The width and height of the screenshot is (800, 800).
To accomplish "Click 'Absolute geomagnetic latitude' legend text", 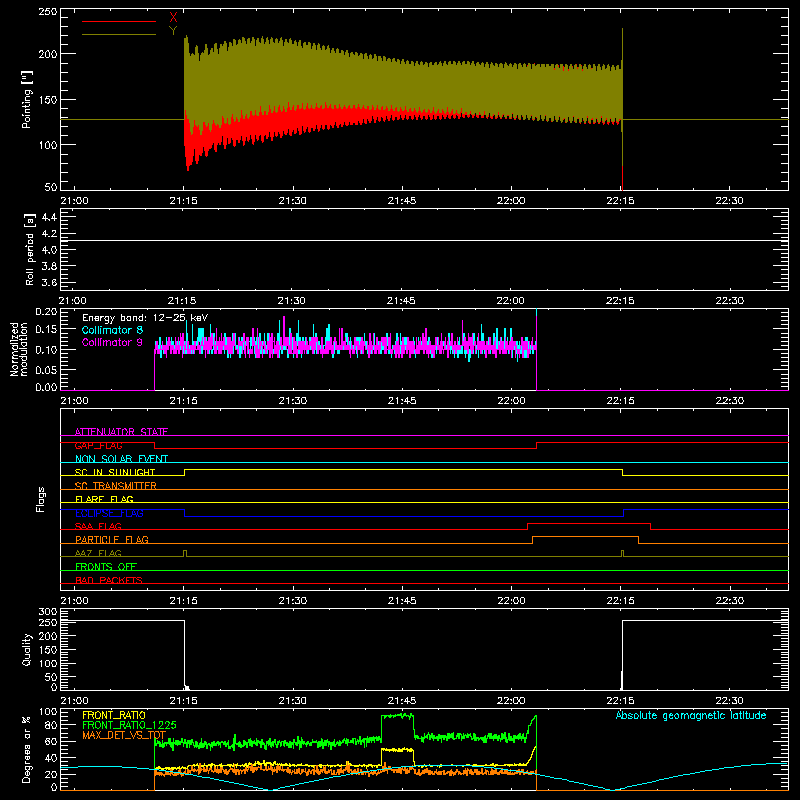I will [691, 715].
